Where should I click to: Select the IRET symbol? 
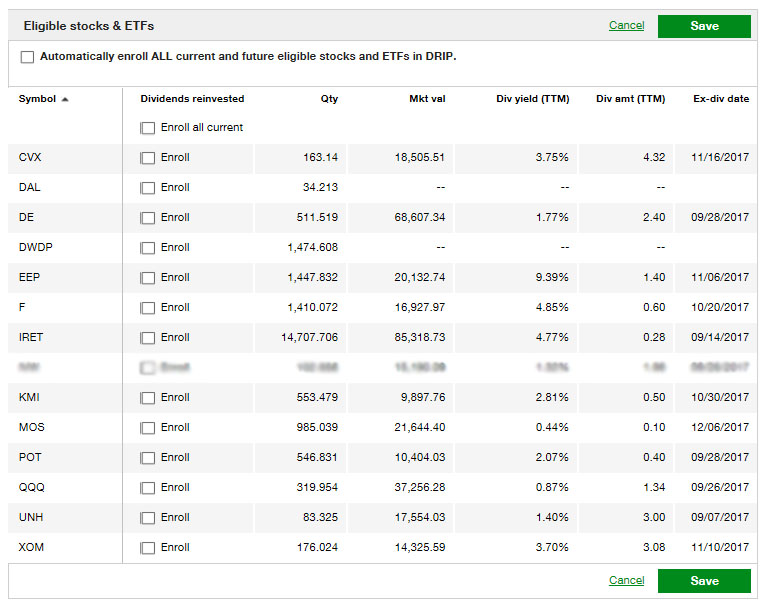click(31, 337)
